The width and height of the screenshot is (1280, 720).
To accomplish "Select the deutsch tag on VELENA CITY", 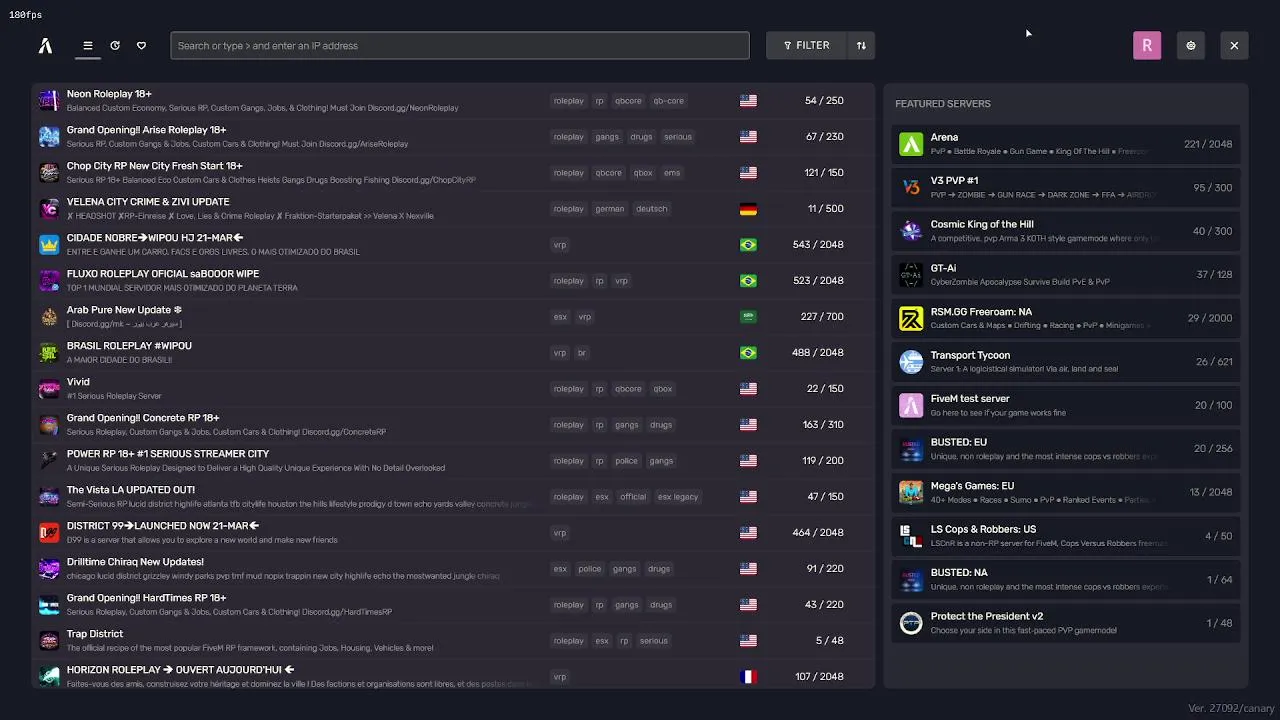I will pos(651,208).
